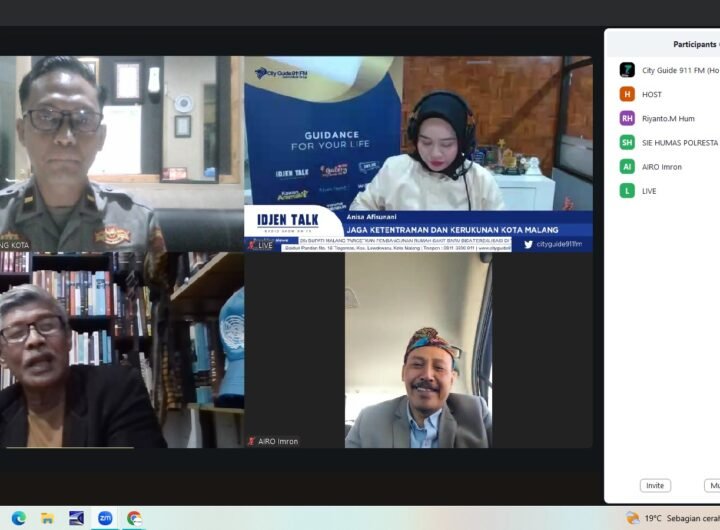Image resolution: width=720 pixels, height=530 pixels.
Task: Click the Participants panel title
Action: click(x=694, y=44)
